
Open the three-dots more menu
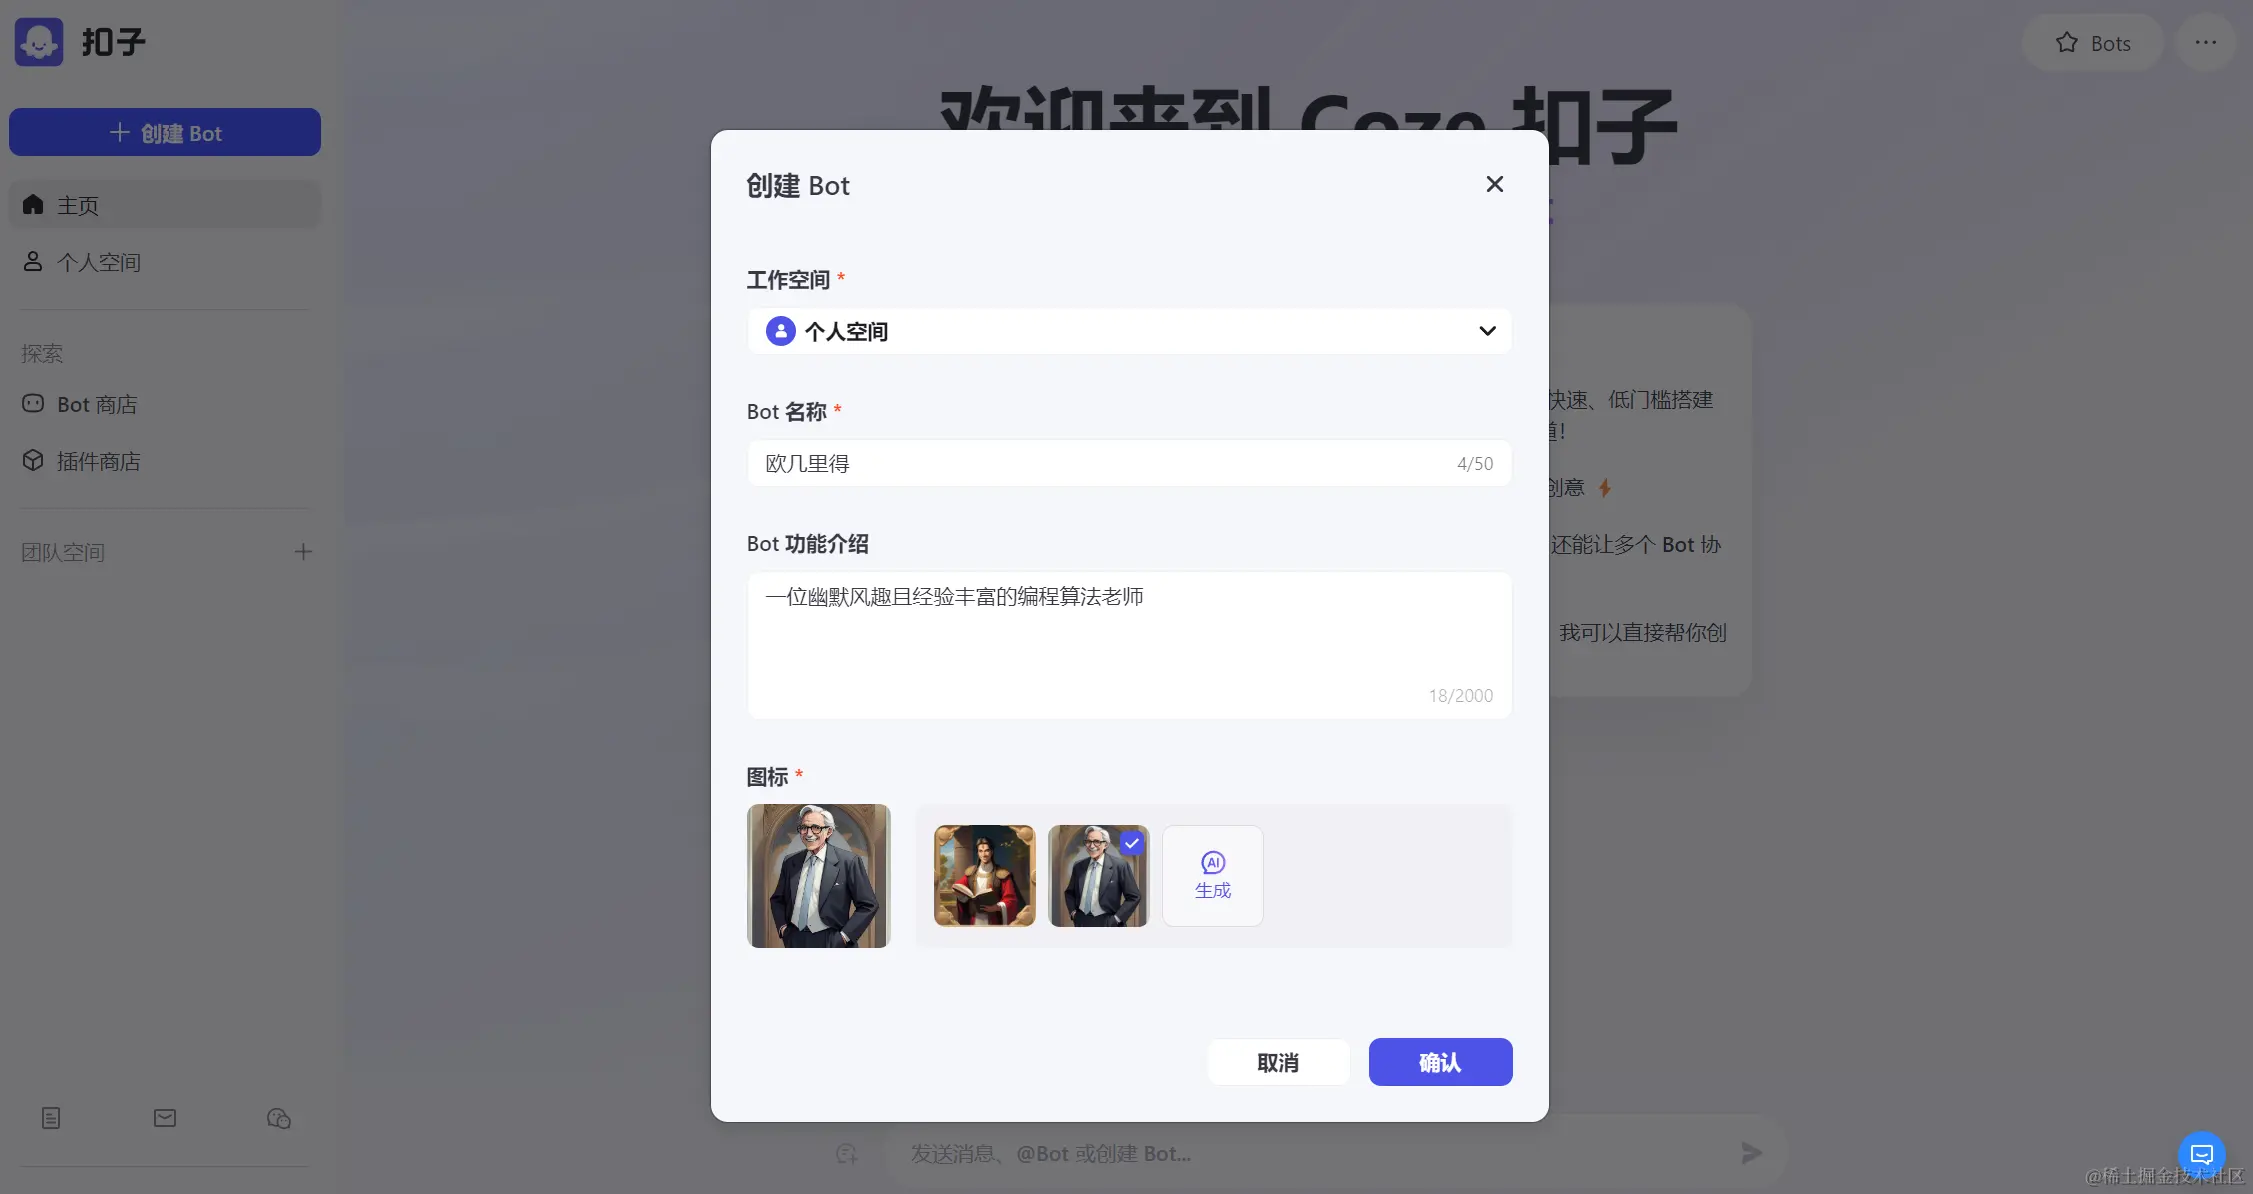pyautogui.click(x=2205, y=43)
